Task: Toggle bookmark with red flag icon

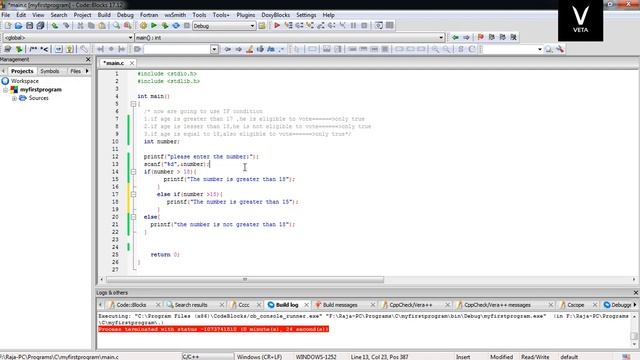Action: [x=481, y=38]
